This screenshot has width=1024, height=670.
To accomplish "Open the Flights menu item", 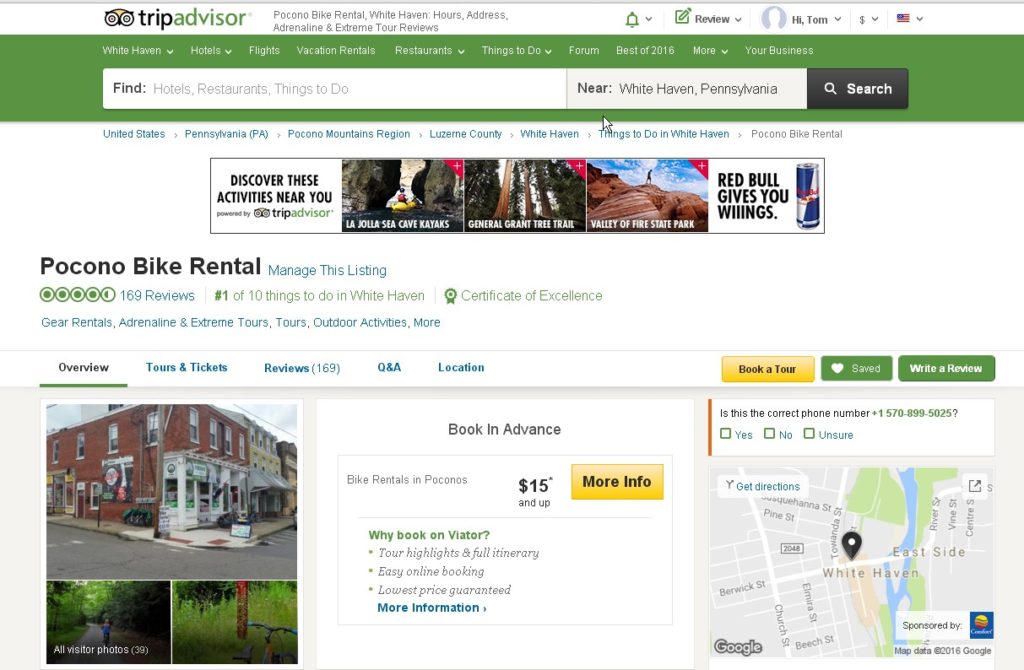I will coord(264,50).
